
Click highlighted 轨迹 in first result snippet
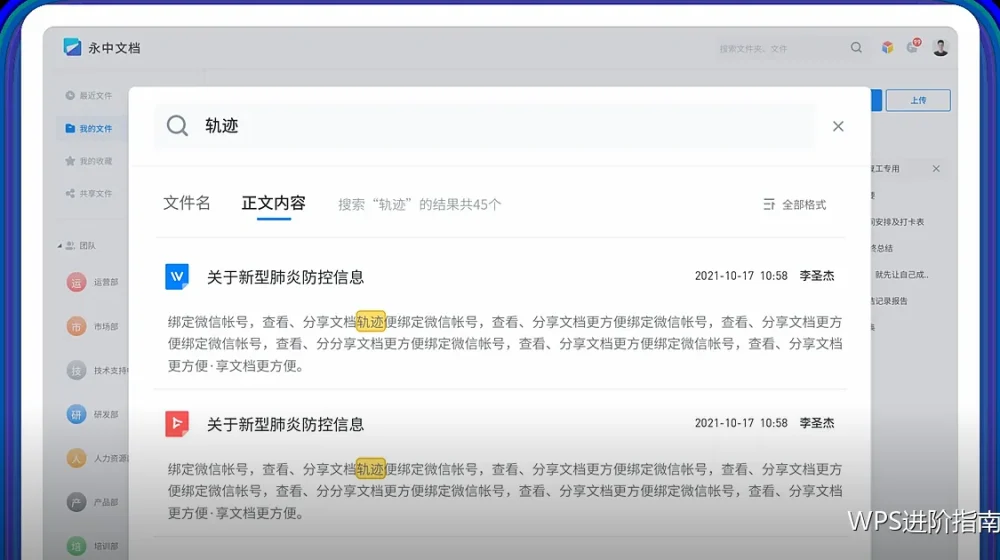pos(370,321)
